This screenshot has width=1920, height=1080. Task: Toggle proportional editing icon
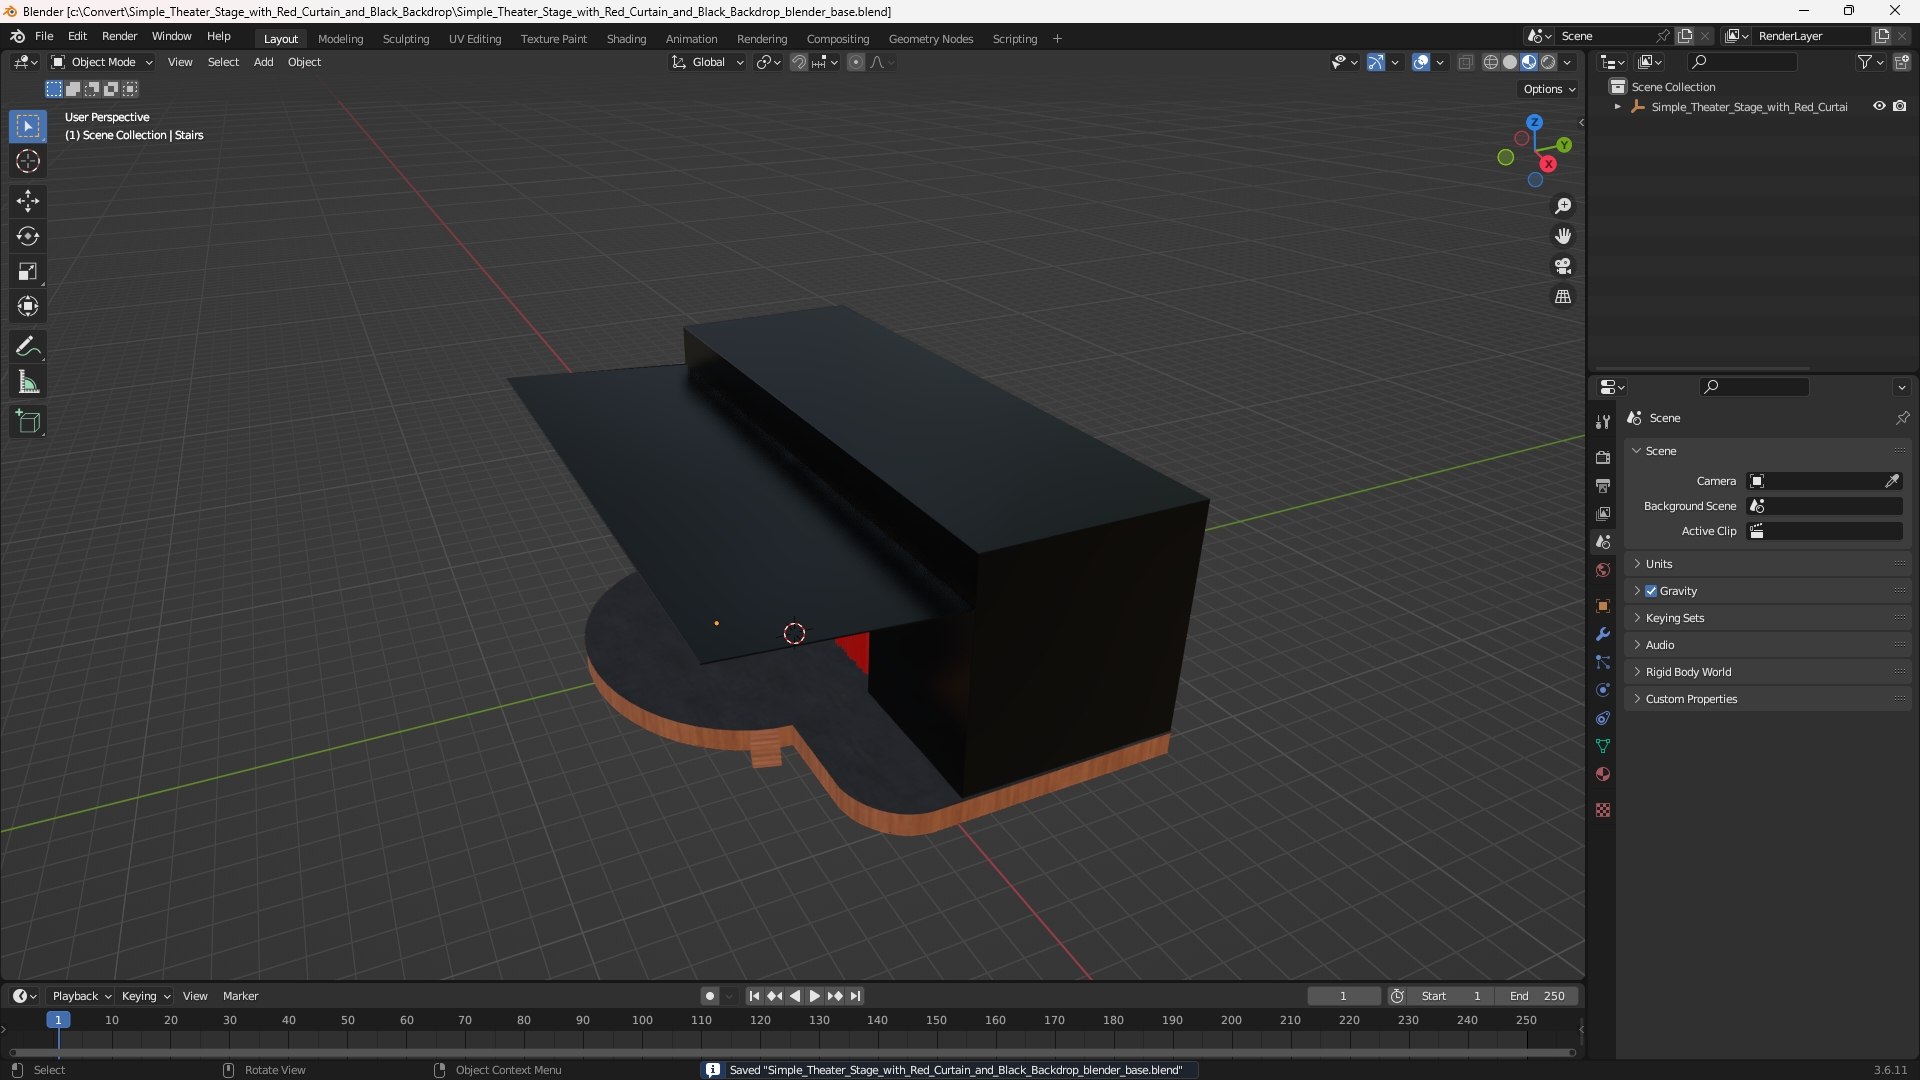tap(856, 62)
